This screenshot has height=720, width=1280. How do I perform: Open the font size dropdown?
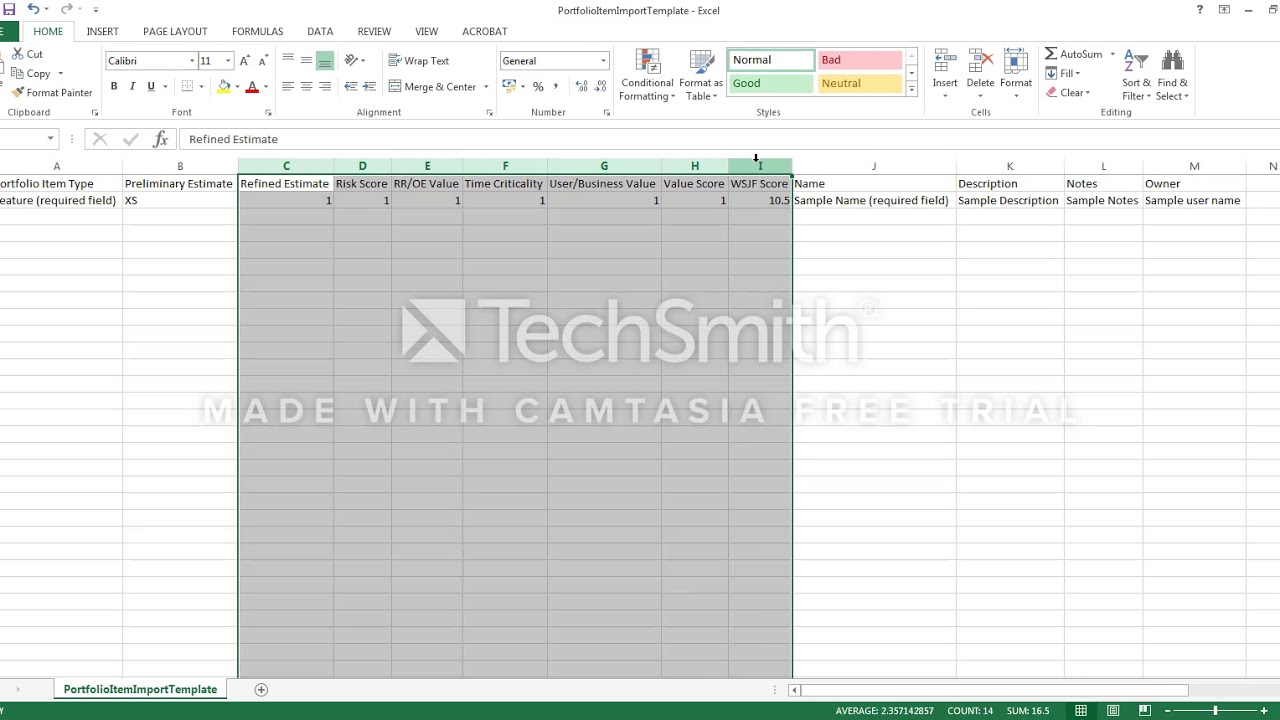pyautogui.click(x=228, y=61)
